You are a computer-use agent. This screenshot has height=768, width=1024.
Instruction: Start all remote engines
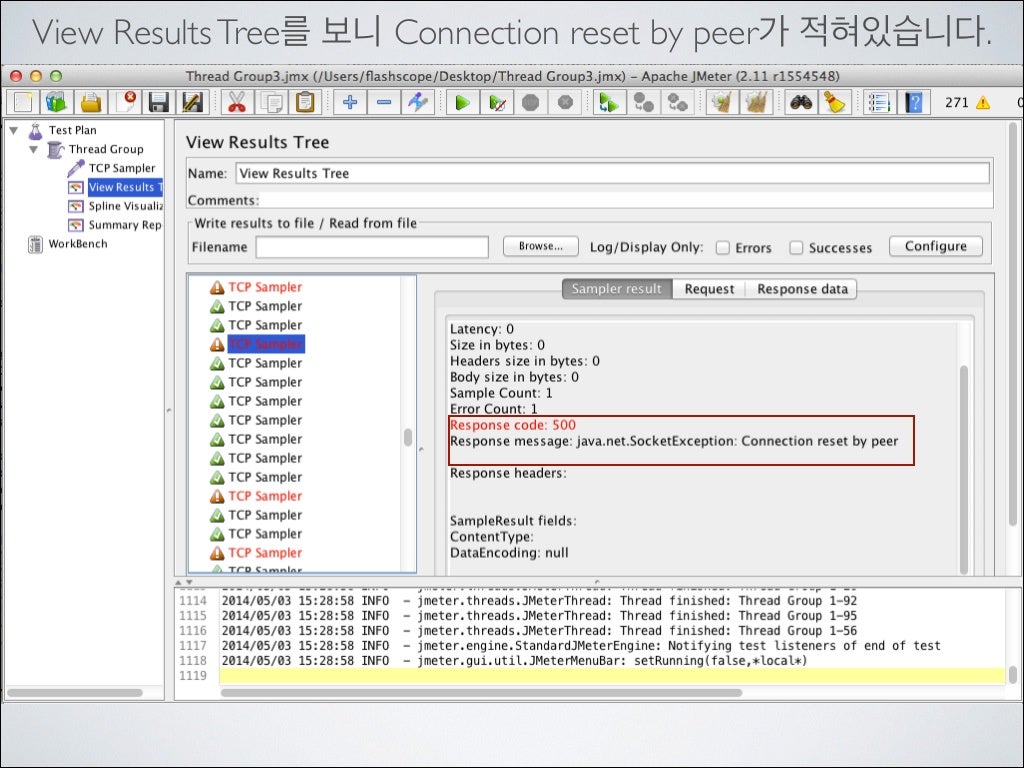pyautogui.click(x=609, y=103)
